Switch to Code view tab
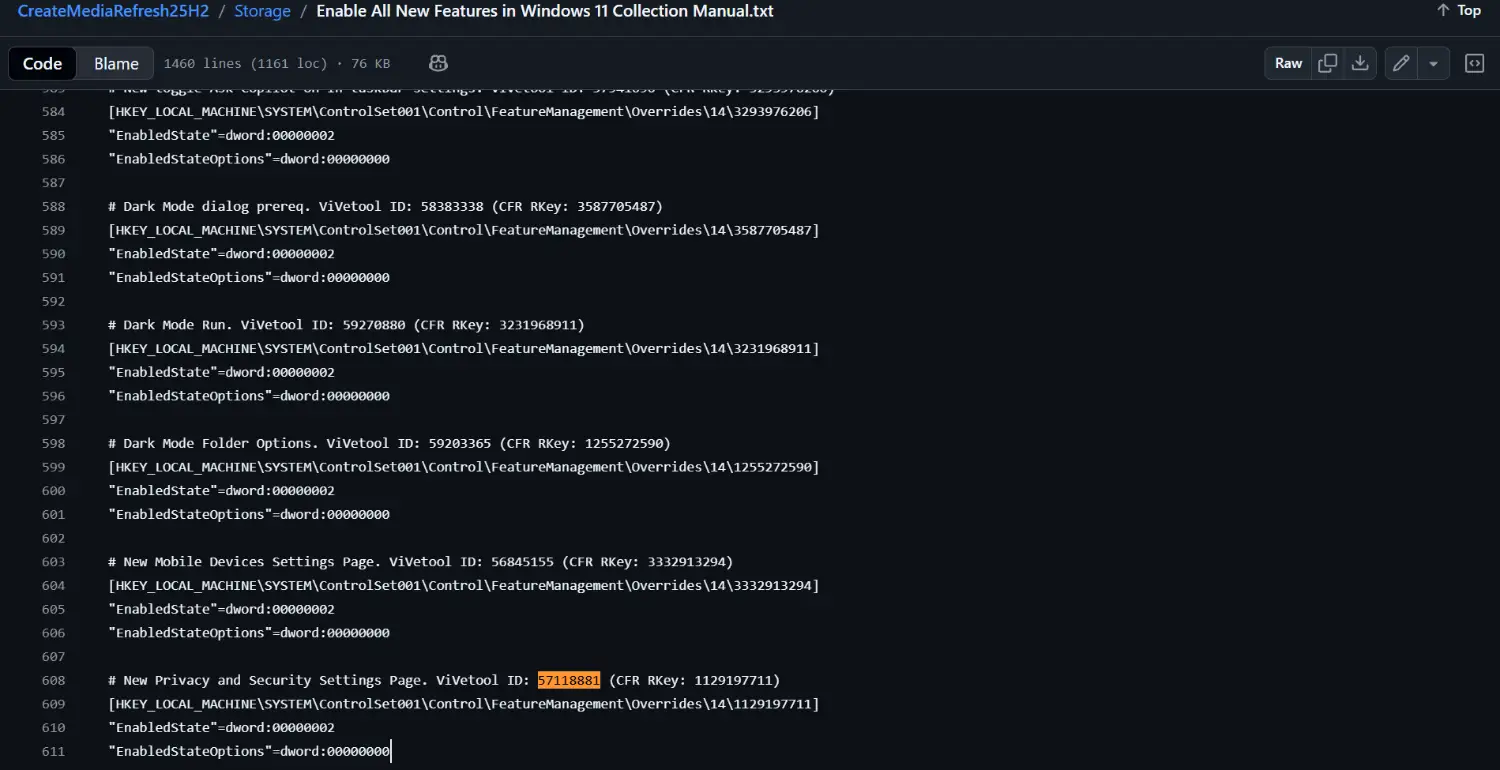 42,63
